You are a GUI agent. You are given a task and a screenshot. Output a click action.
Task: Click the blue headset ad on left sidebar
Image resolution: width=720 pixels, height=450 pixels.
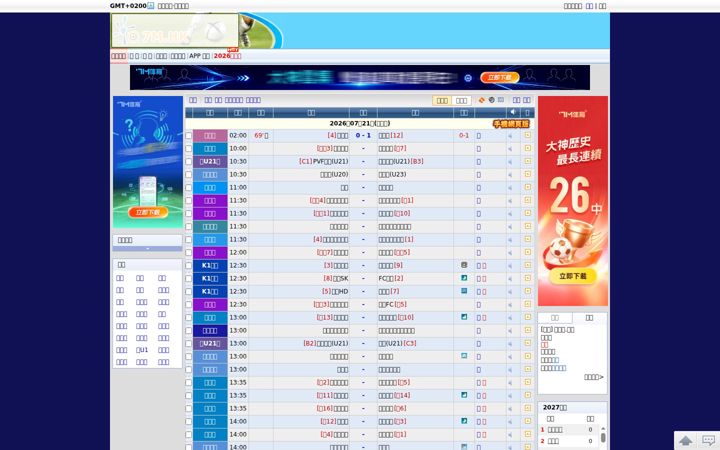tap(148, 162)
